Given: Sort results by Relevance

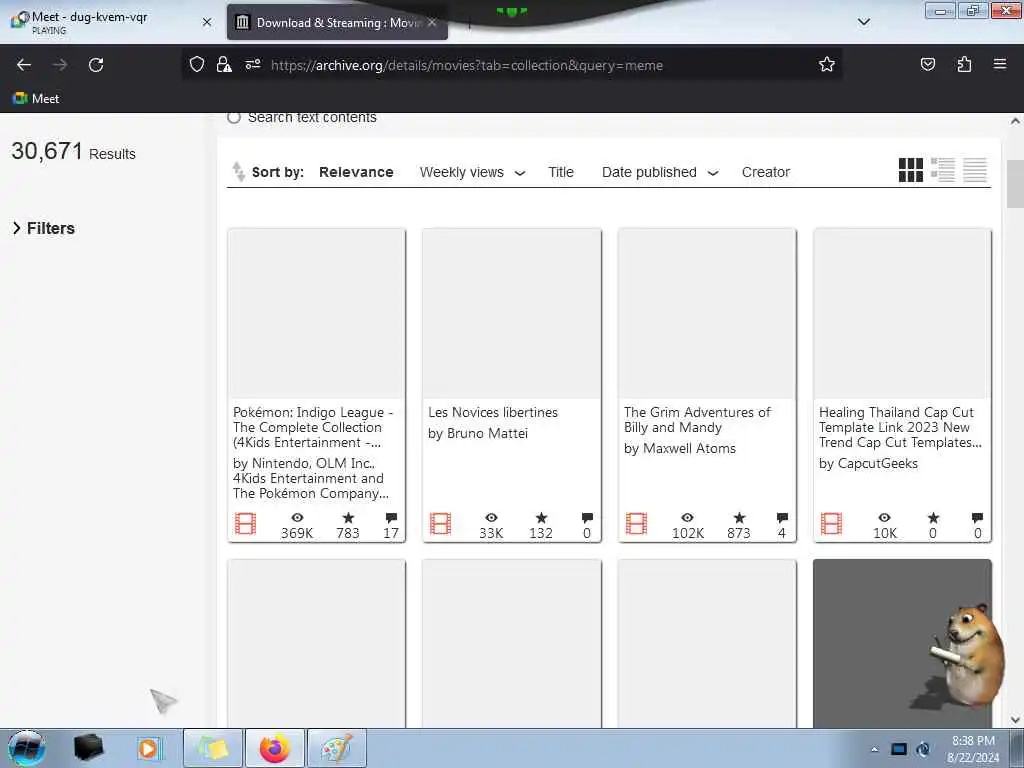Looking at the screenshot, I should pos(356,172).
